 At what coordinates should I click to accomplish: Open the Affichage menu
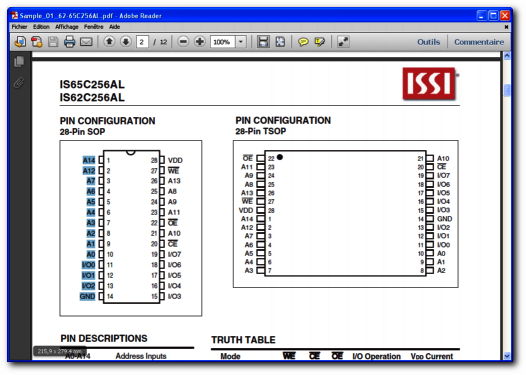[67, 27]
